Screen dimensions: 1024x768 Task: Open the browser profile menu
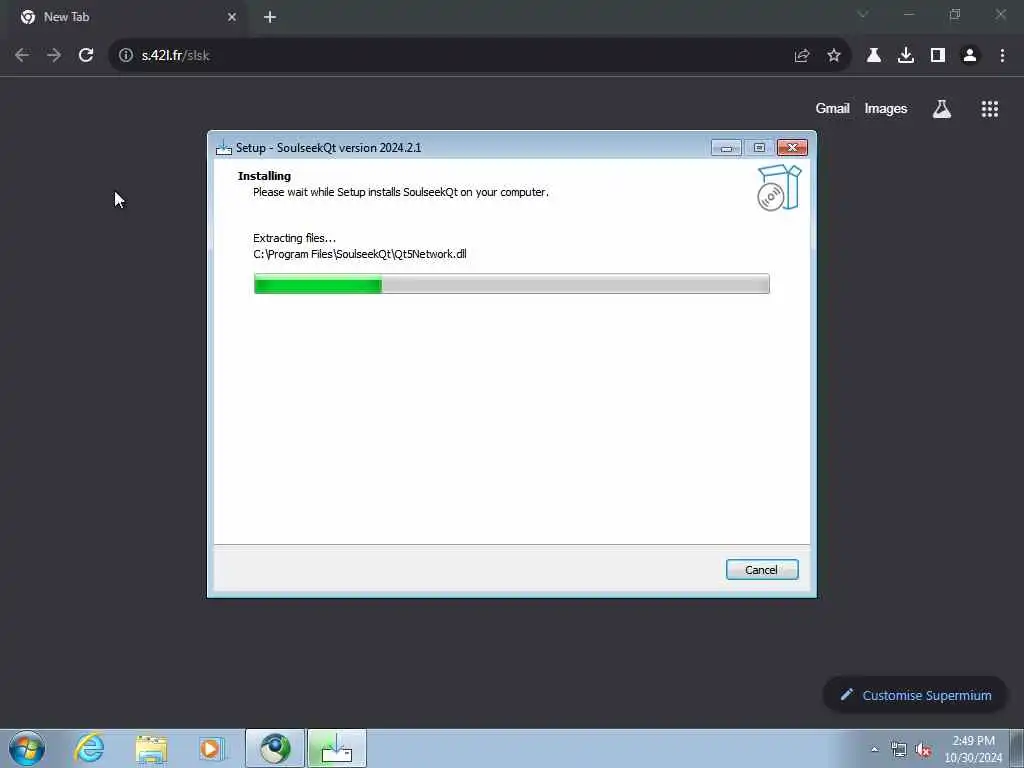970,56
